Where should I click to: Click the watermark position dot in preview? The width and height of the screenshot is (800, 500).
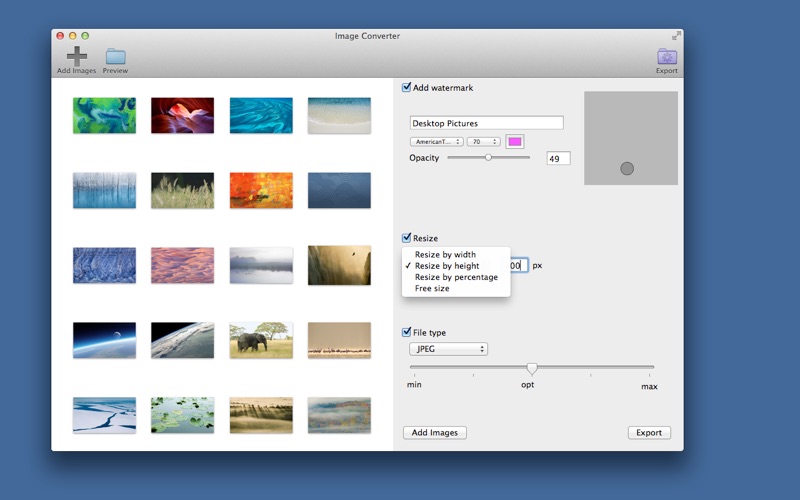[x=627, y=168]
